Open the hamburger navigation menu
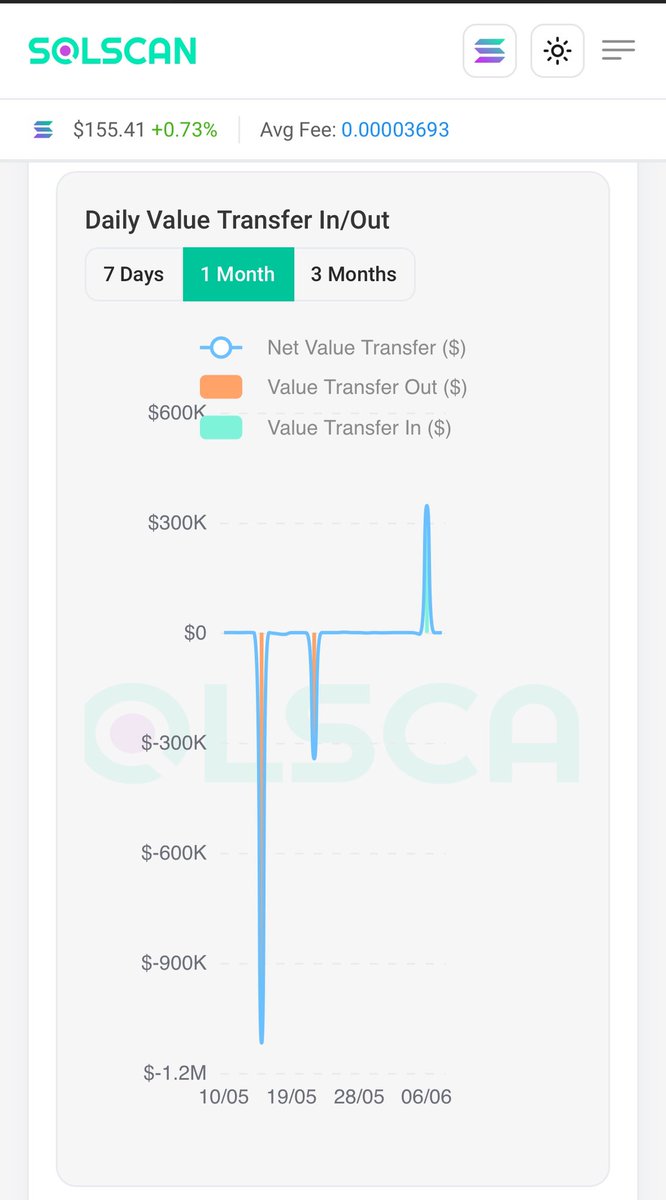The width and height of the screenshot is (666, 1200). tap(618, 50)
